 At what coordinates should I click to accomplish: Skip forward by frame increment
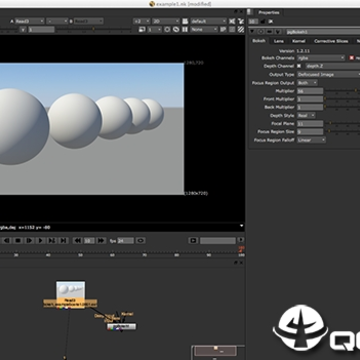[101, 240]
